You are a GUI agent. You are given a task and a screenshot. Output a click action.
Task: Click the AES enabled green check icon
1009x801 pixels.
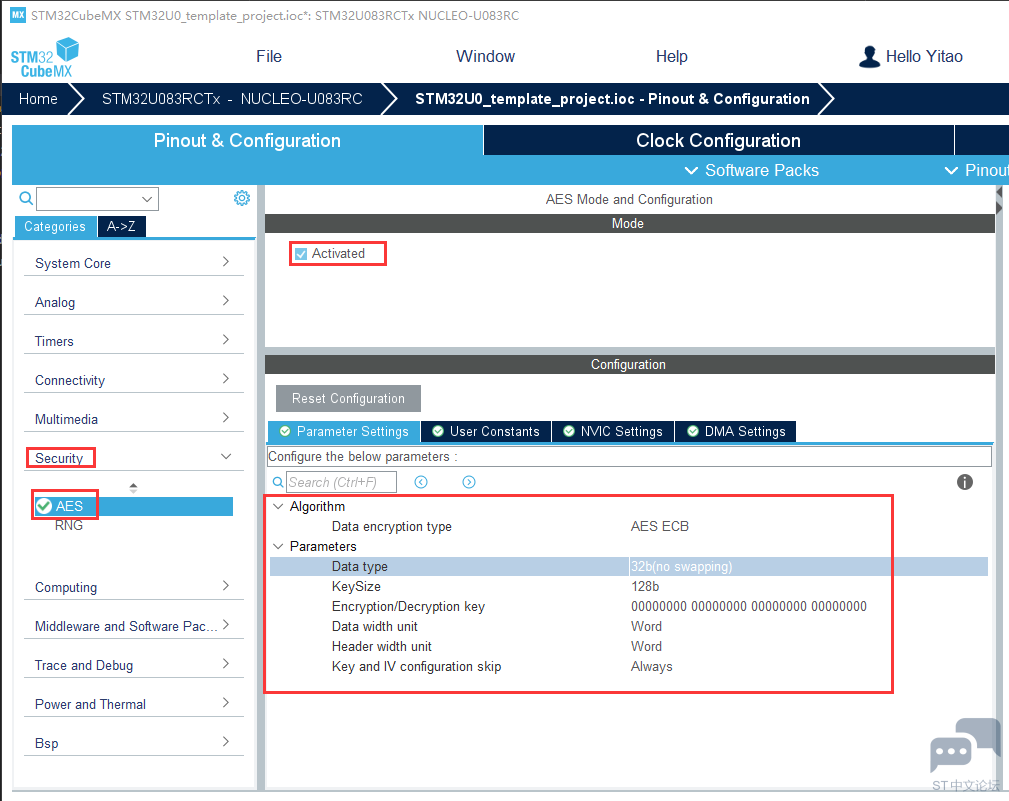[44, 506]
